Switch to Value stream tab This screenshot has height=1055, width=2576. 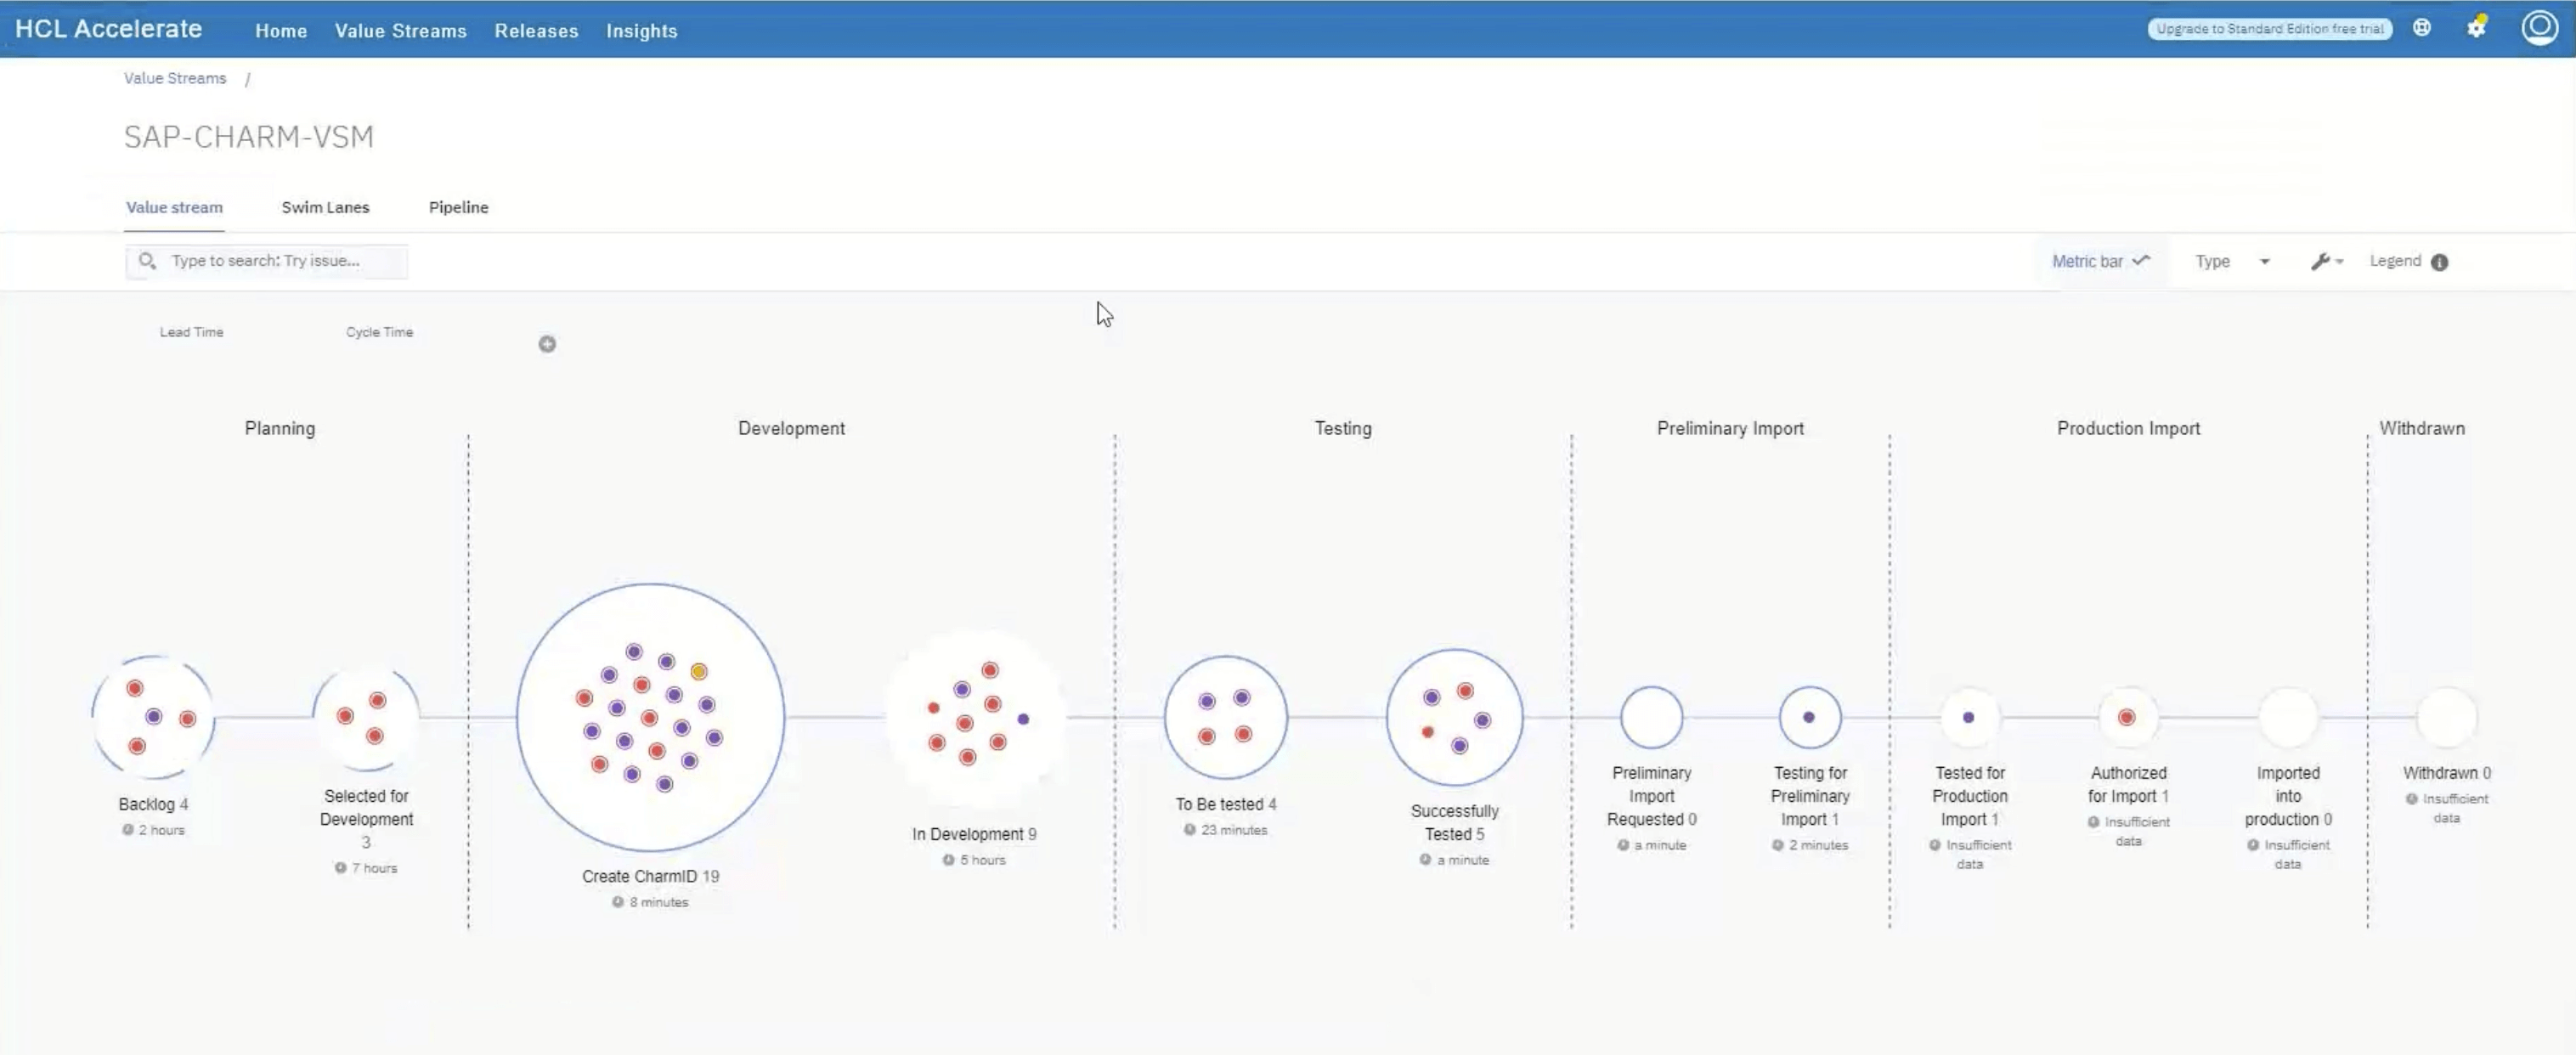174,207
